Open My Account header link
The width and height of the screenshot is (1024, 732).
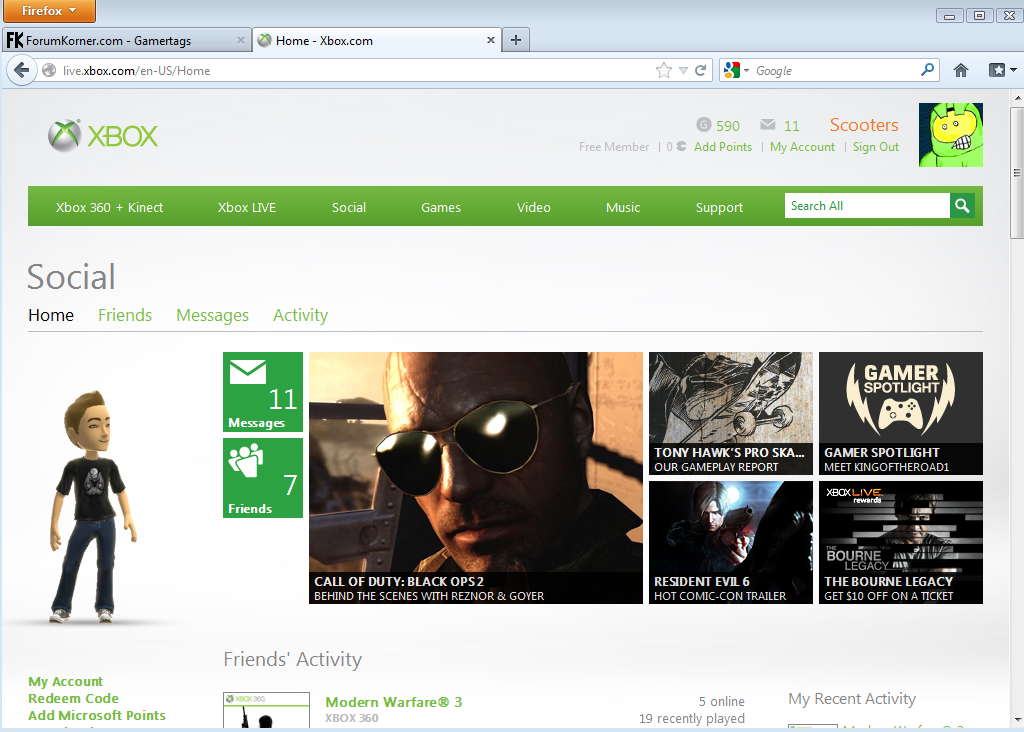point(802,147)
